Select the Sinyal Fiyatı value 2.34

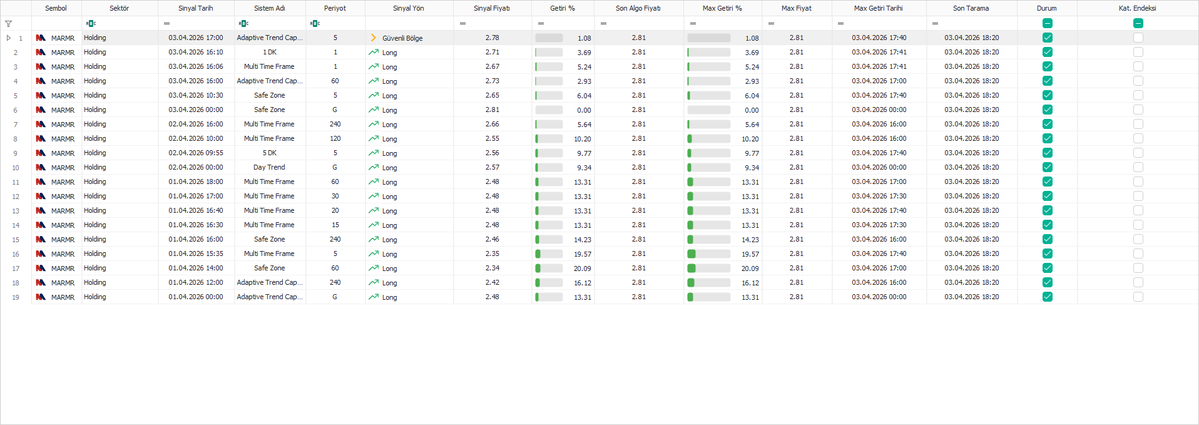492,268
